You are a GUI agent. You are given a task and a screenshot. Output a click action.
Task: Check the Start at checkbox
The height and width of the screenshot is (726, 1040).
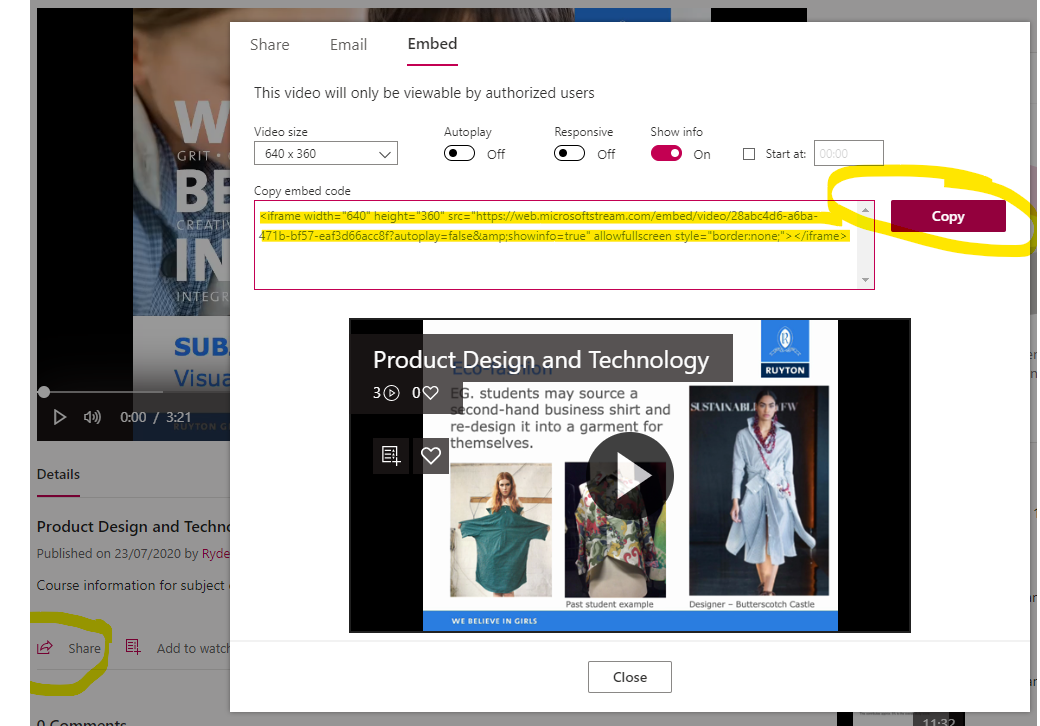[x=749, y=154]
